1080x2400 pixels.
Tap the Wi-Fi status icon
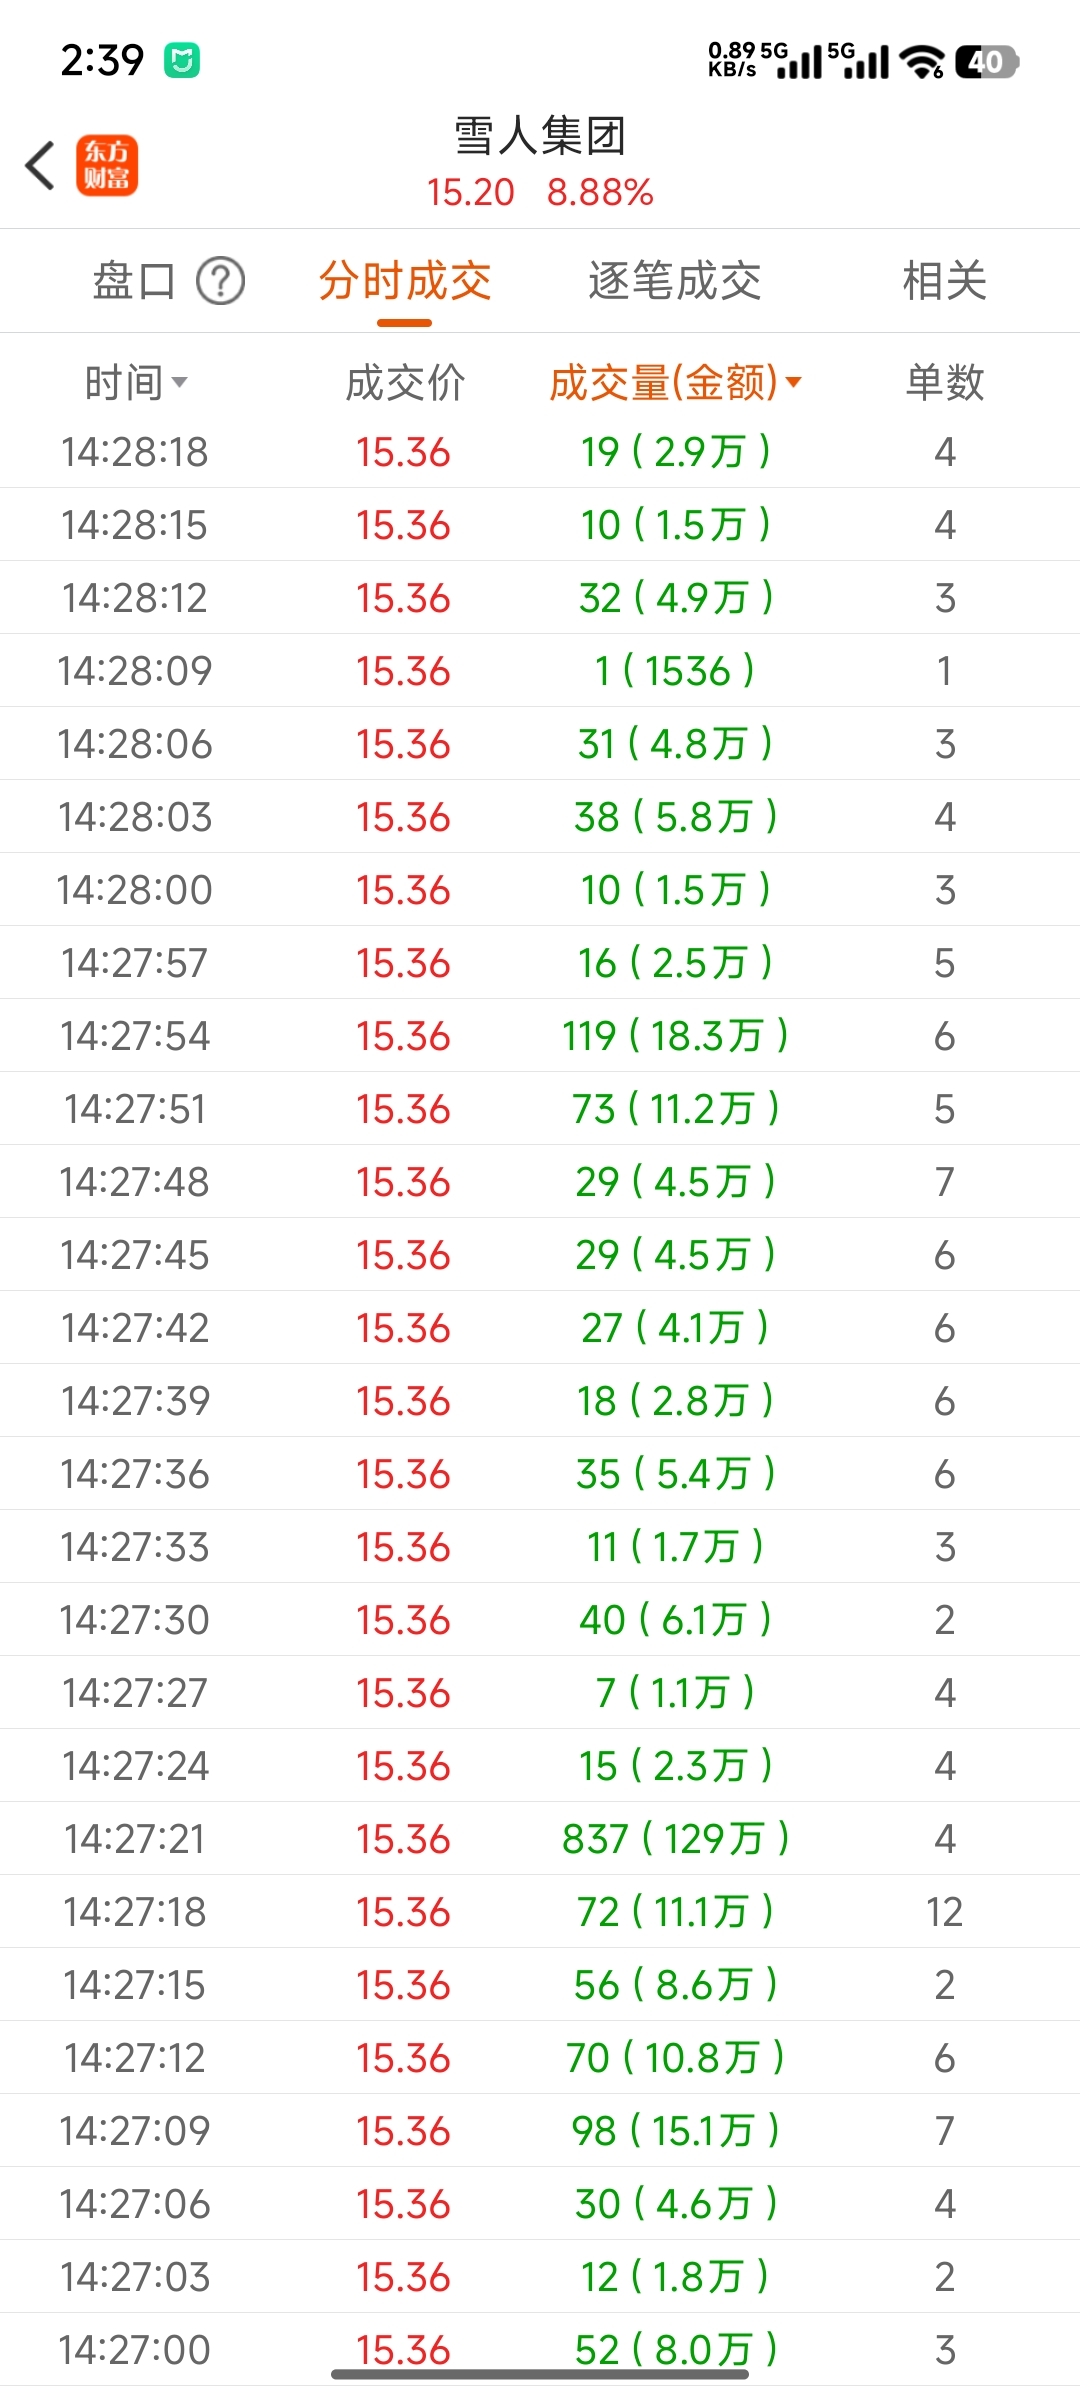pyautogui.click(x=921, y=62)
